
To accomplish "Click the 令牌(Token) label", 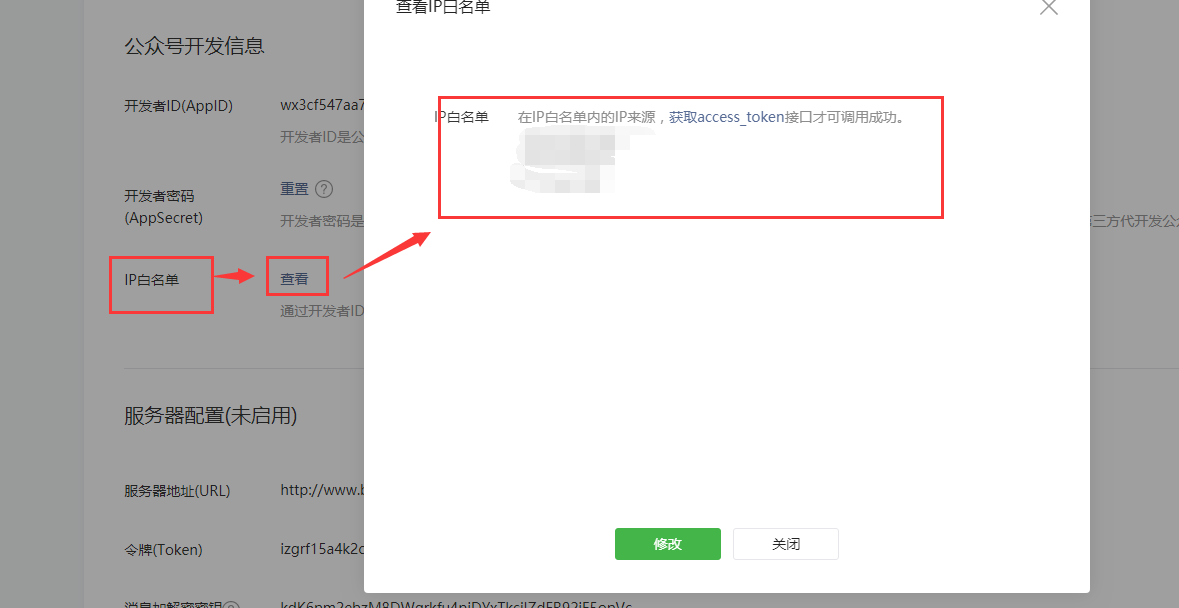I will tap(163, 549).
